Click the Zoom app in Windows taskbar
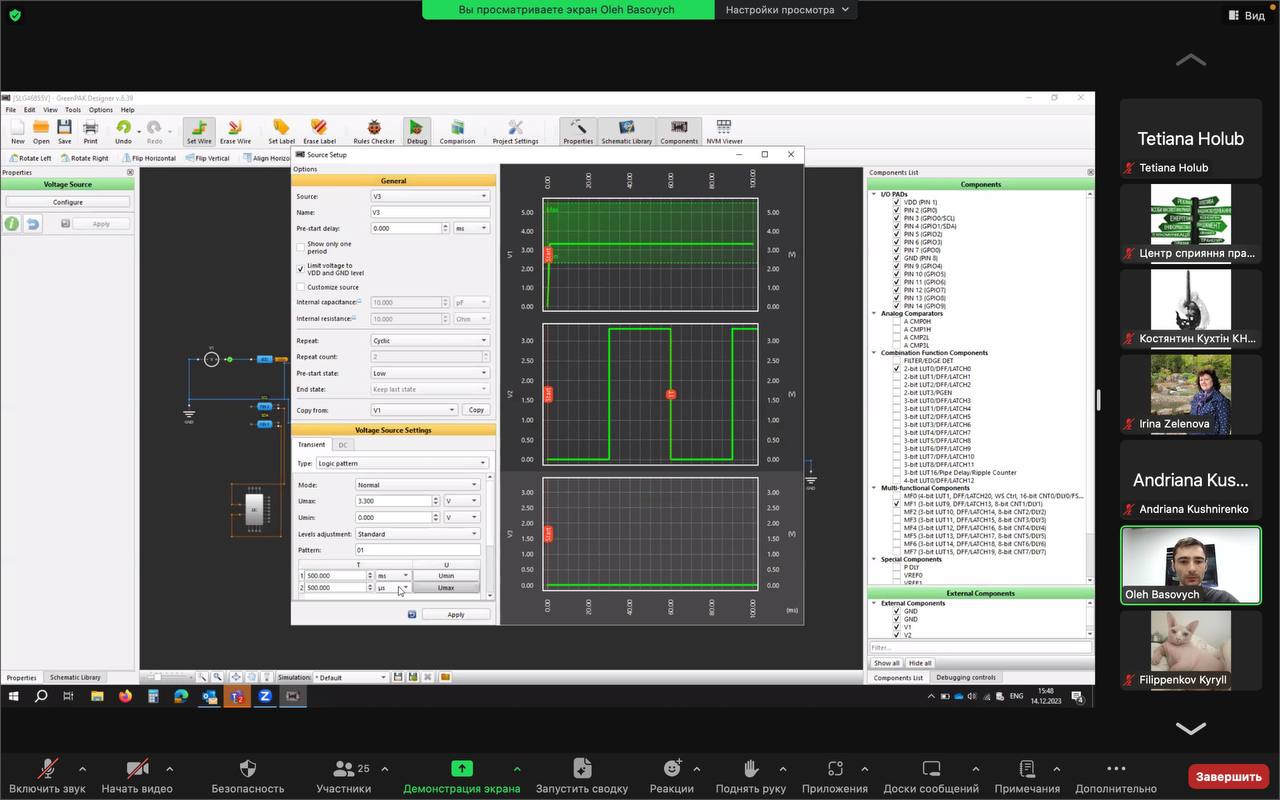The height and width of the screenshot is (800, 1280). (266, 696)
